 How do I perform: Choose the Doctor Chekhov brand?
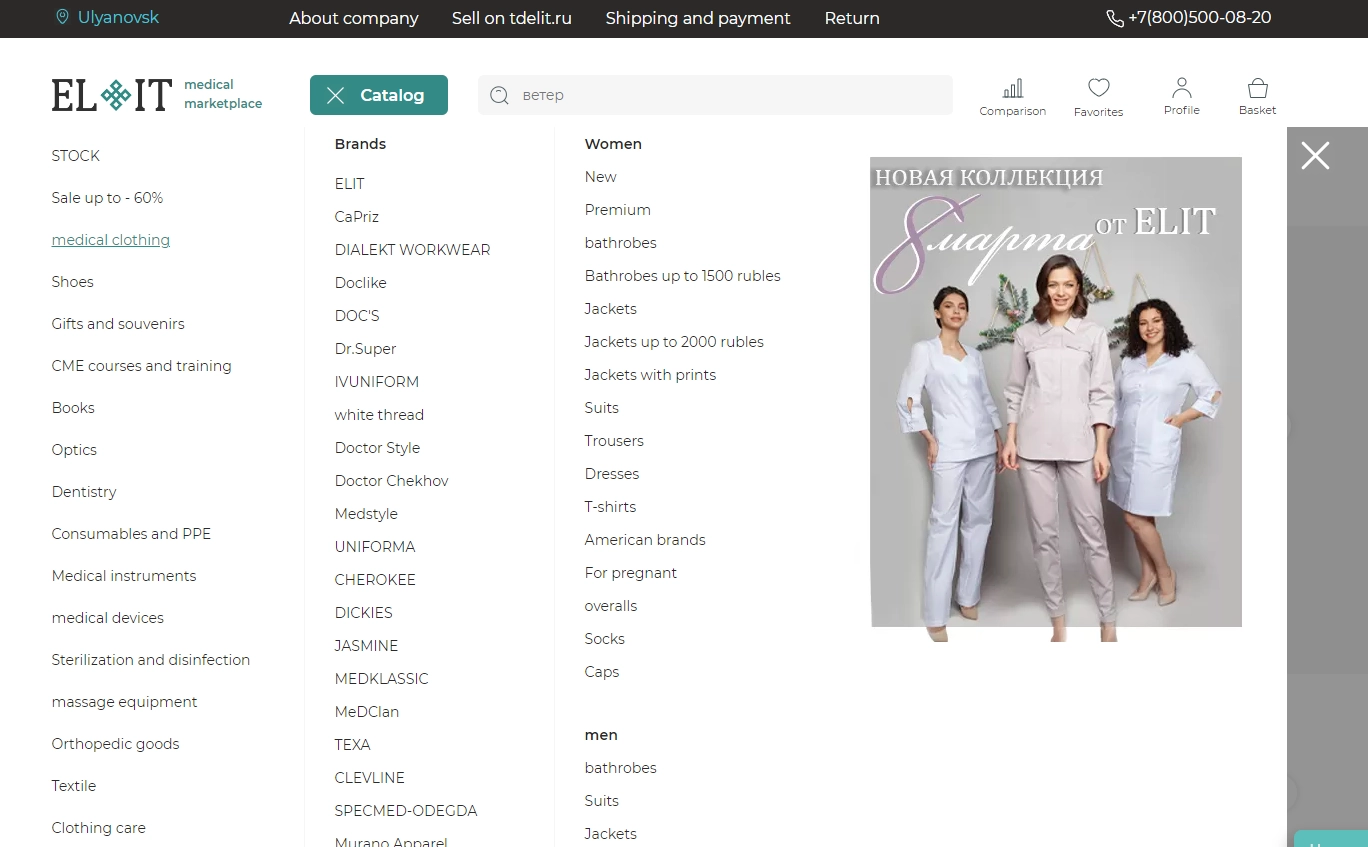pyautogui.click(x=392, y=481)
